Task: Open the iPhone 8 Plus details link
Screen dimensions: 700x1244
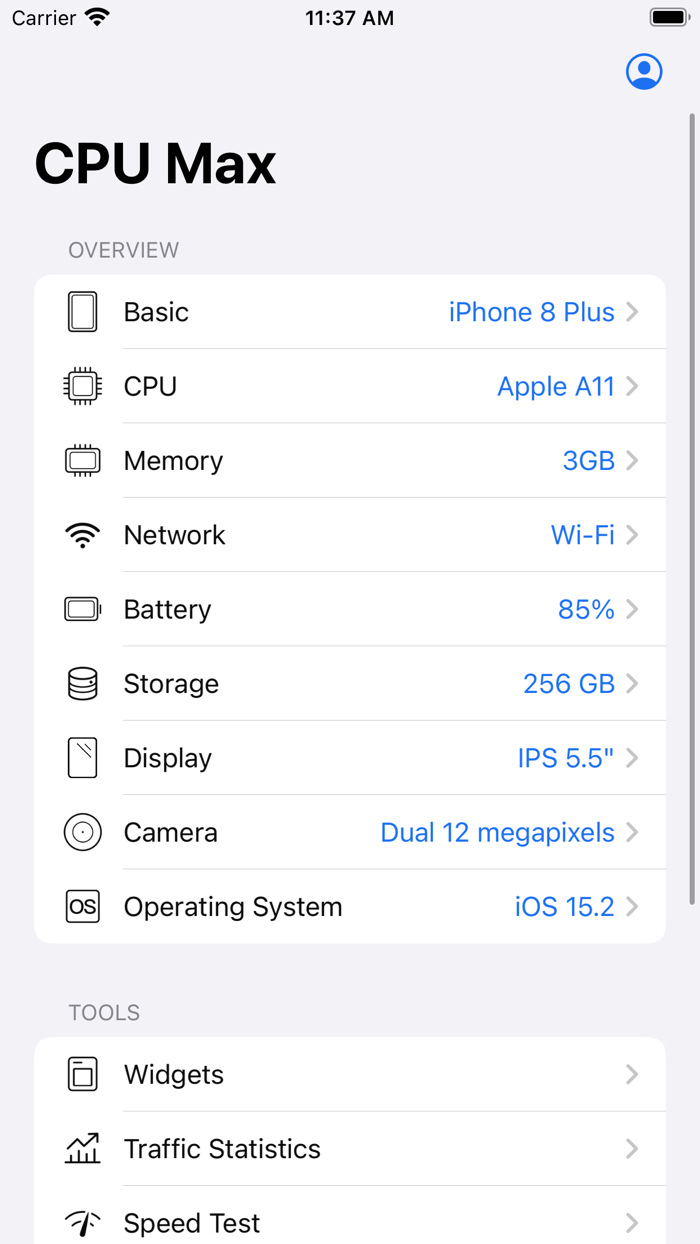Action: point(531,311)
